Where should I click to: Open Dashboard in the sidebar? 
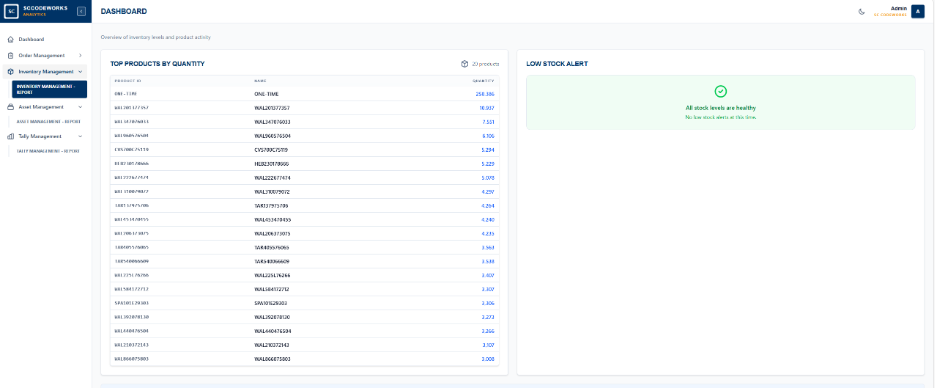45,39
